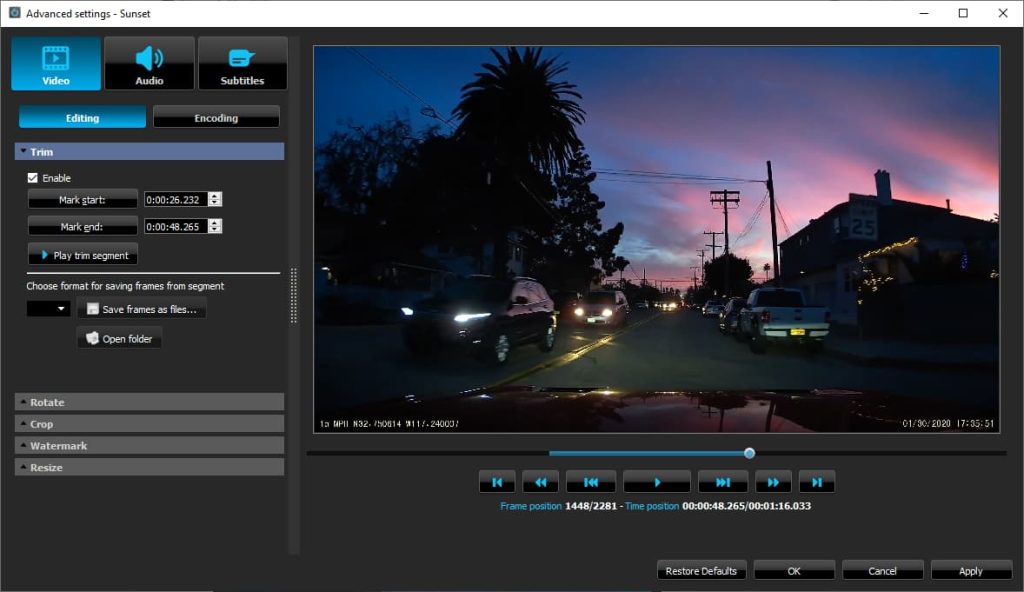Select the Editing tab

click(x=81, y=116)
